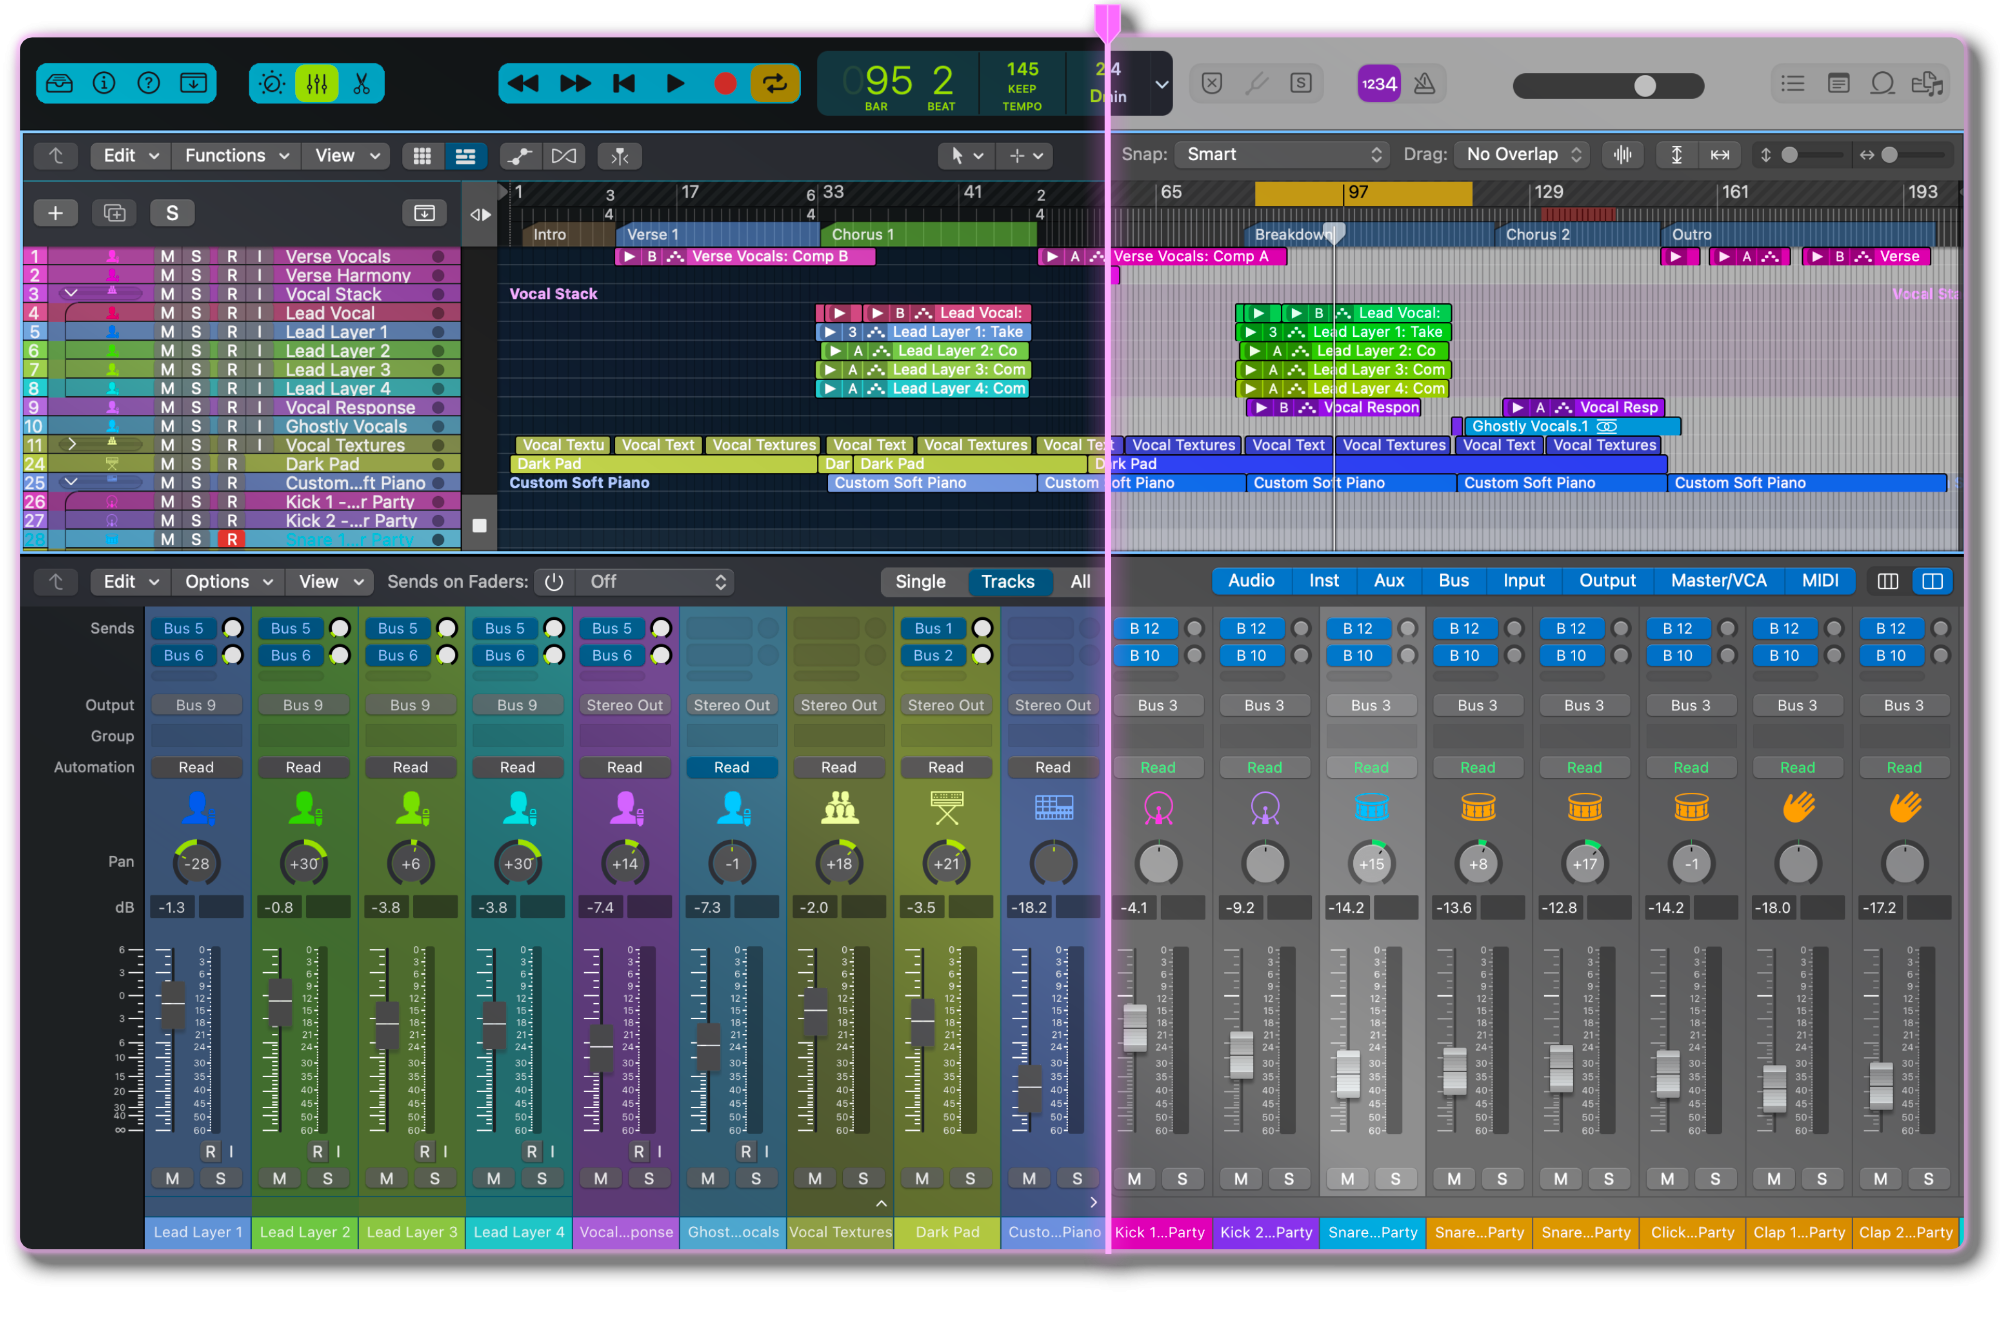The width and height of the screenshot is (2000, 1322).
Task: Click the cycle/loop playback icon
Action: 777,83
